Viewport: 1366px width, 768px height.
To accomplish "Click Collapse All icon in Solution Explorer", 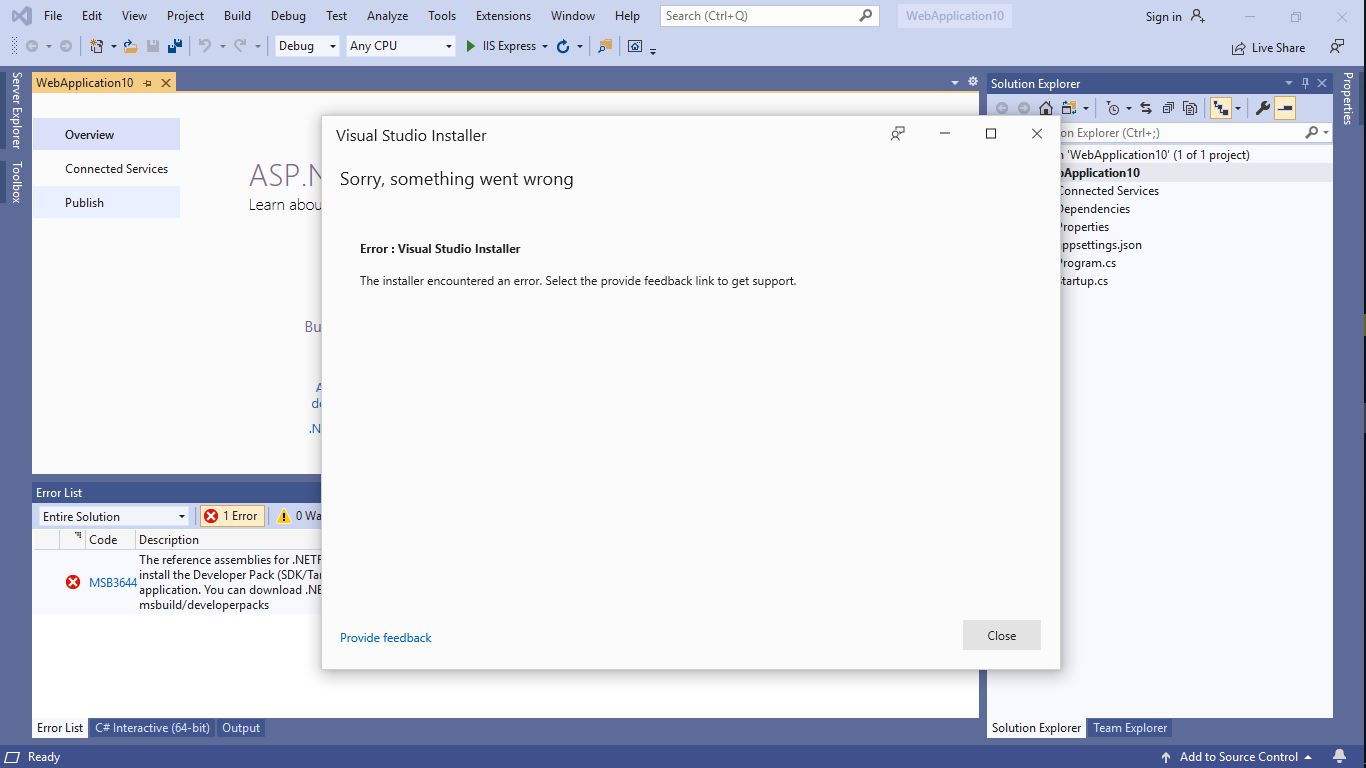I will 1168,108.
